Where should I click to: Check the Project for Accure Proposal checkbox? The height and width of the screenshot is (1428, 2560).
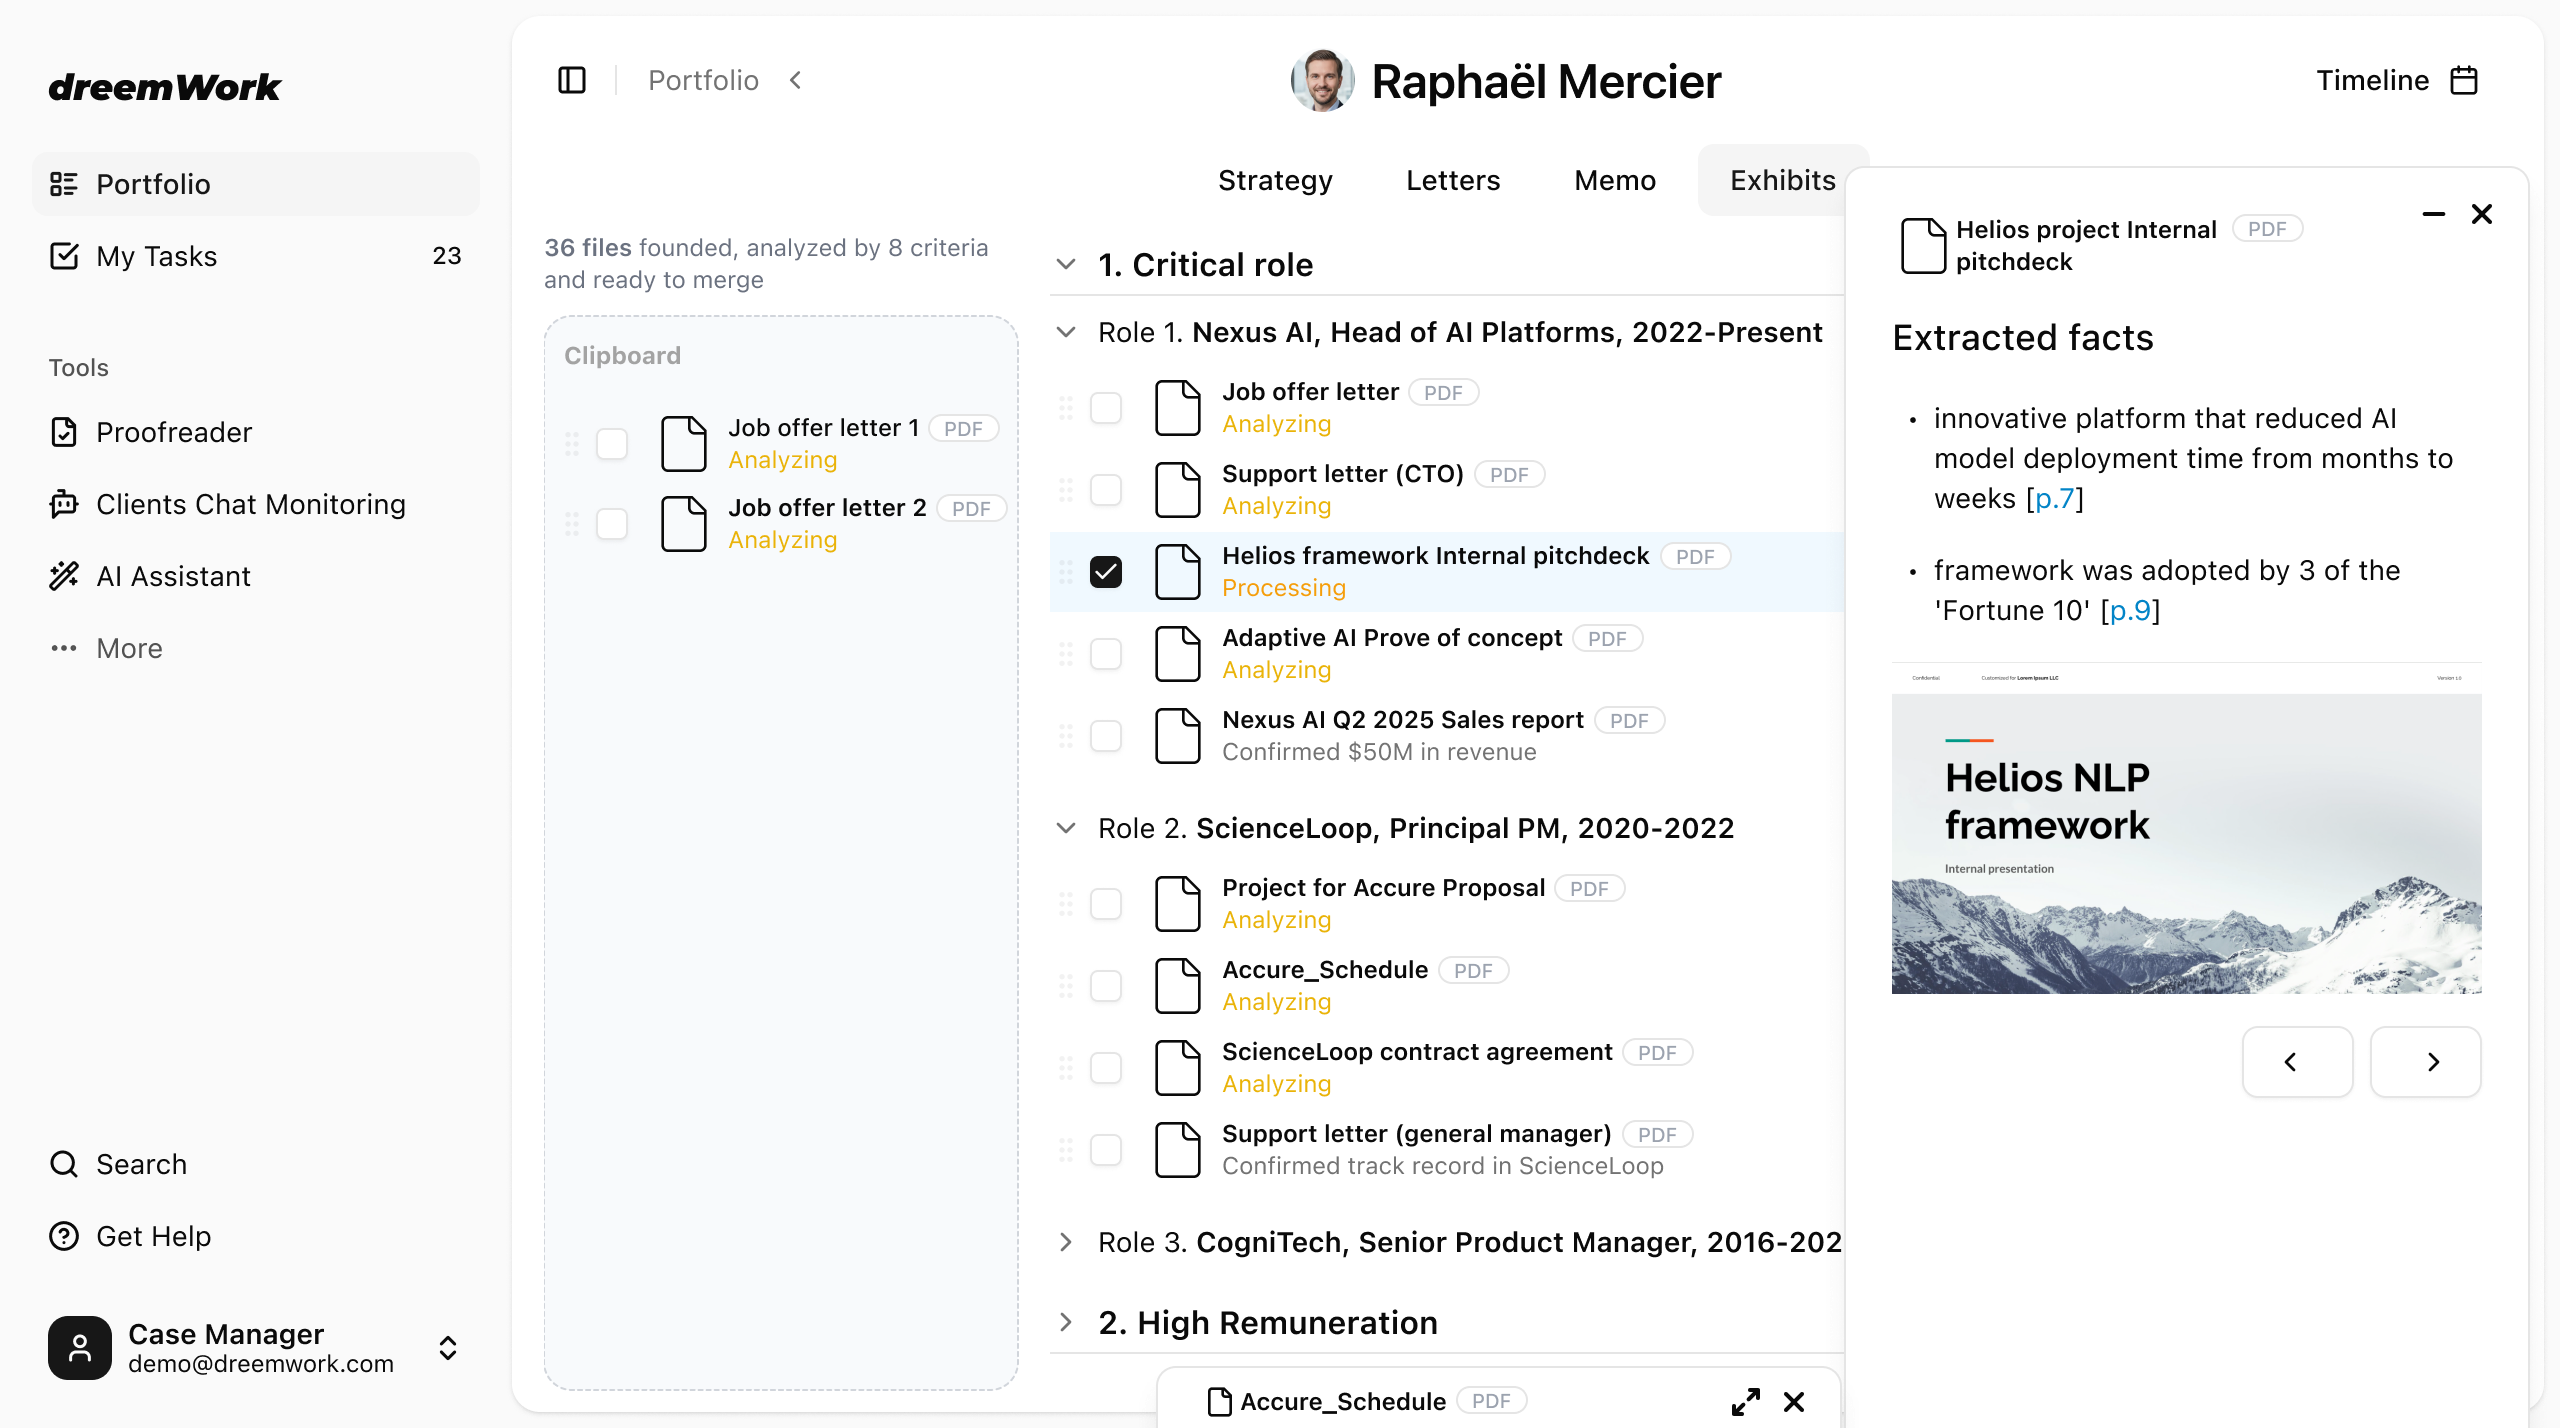click(x=1106, y=904)
